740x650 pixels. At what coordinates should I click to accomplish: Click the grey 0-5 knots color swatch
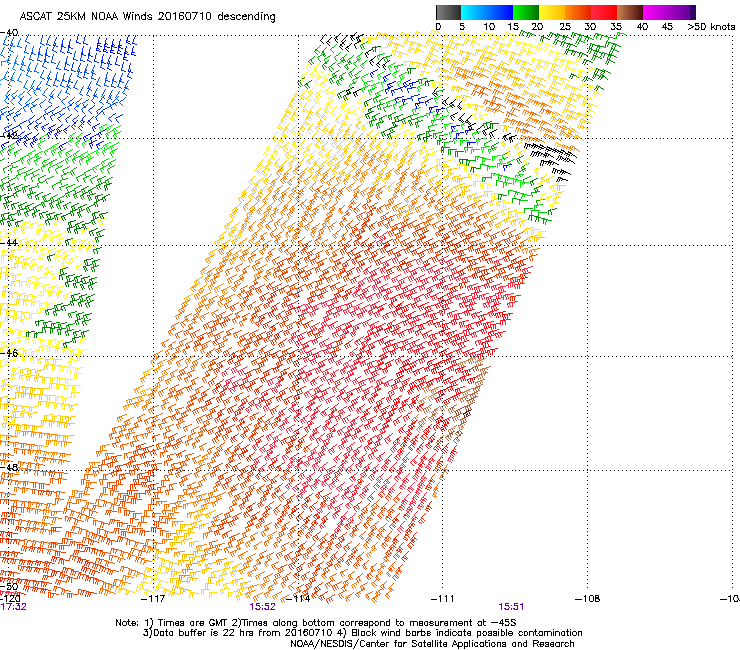coord(448,12)
